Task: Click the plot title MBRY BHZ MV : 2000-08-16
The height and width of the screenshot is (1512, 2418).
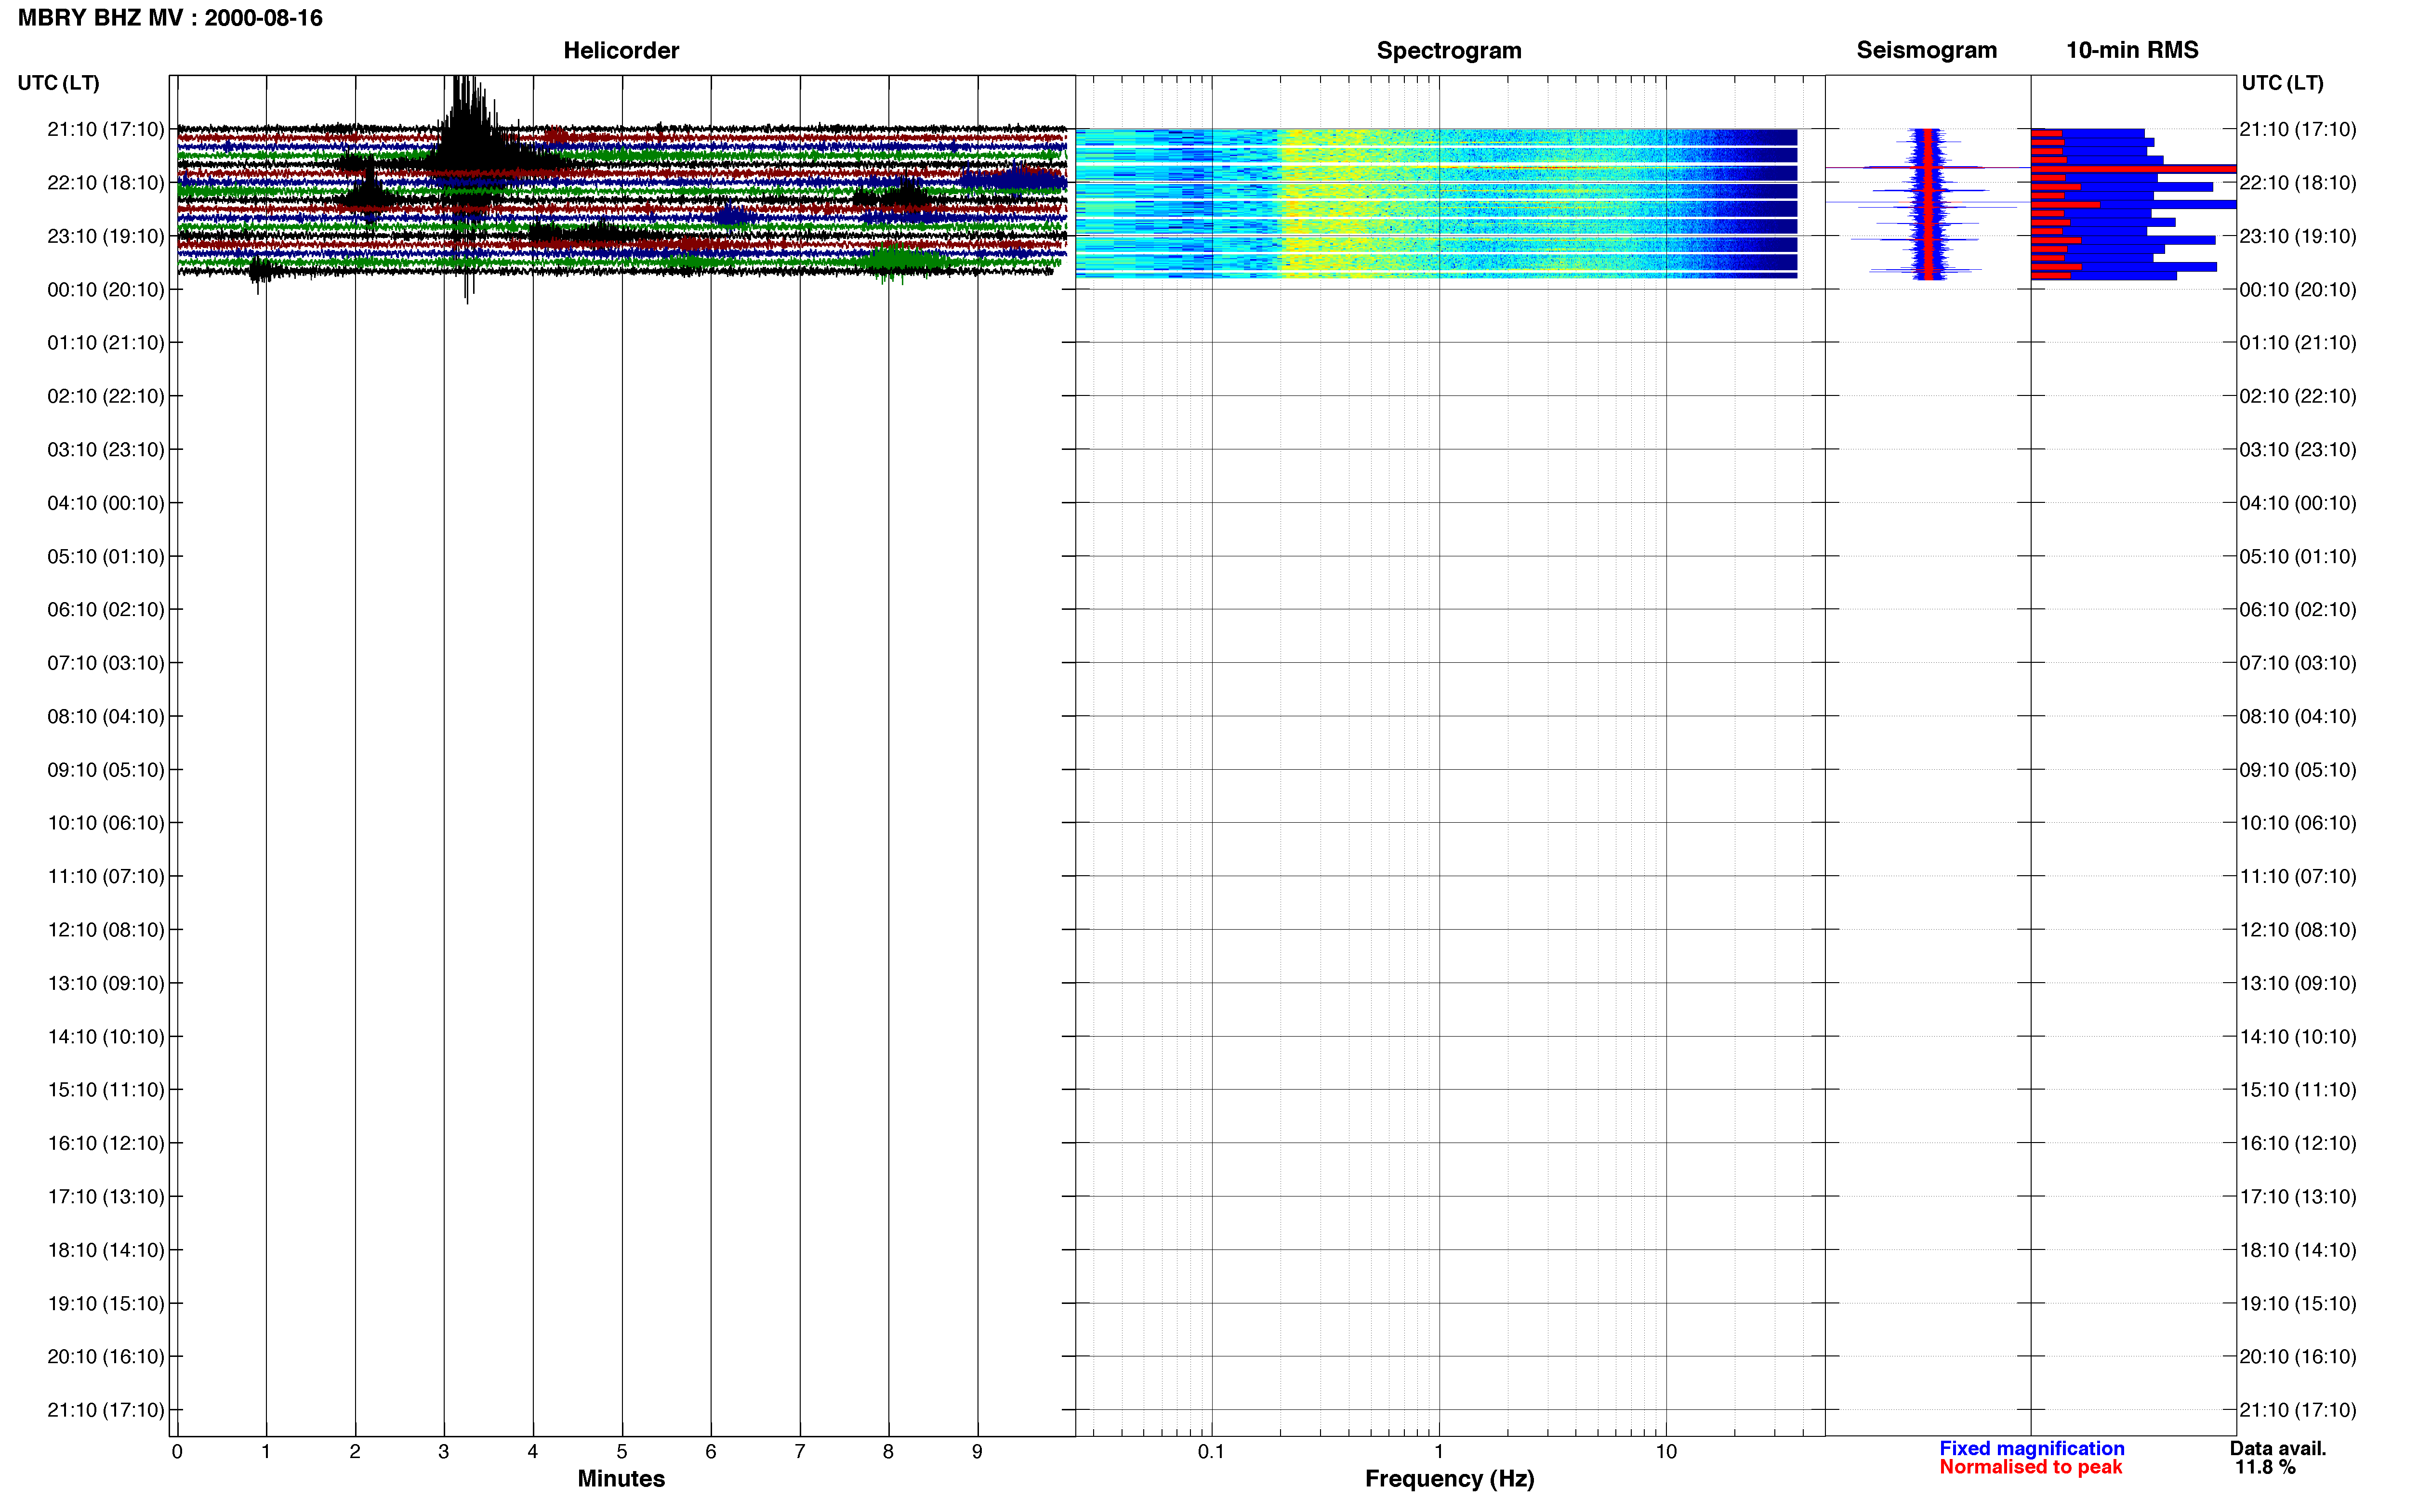Action: click(x=170, y=18)
